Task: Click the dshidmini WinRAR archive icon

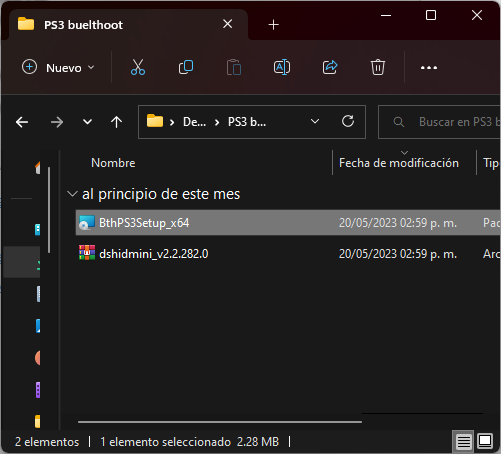Action: [x=87, y=253]
